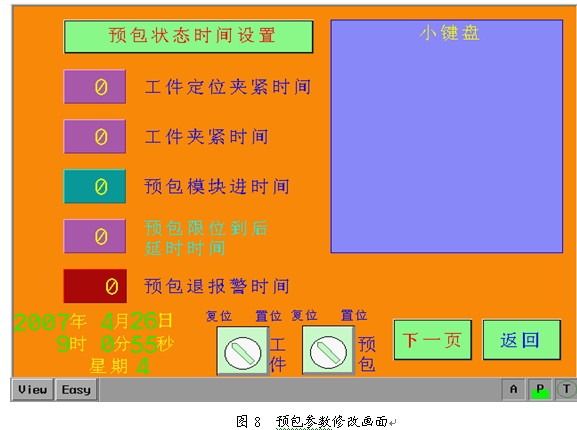Screen dimensions: 577x430
Task: Click the 返回 return button
Action: [x=522, y=340]
